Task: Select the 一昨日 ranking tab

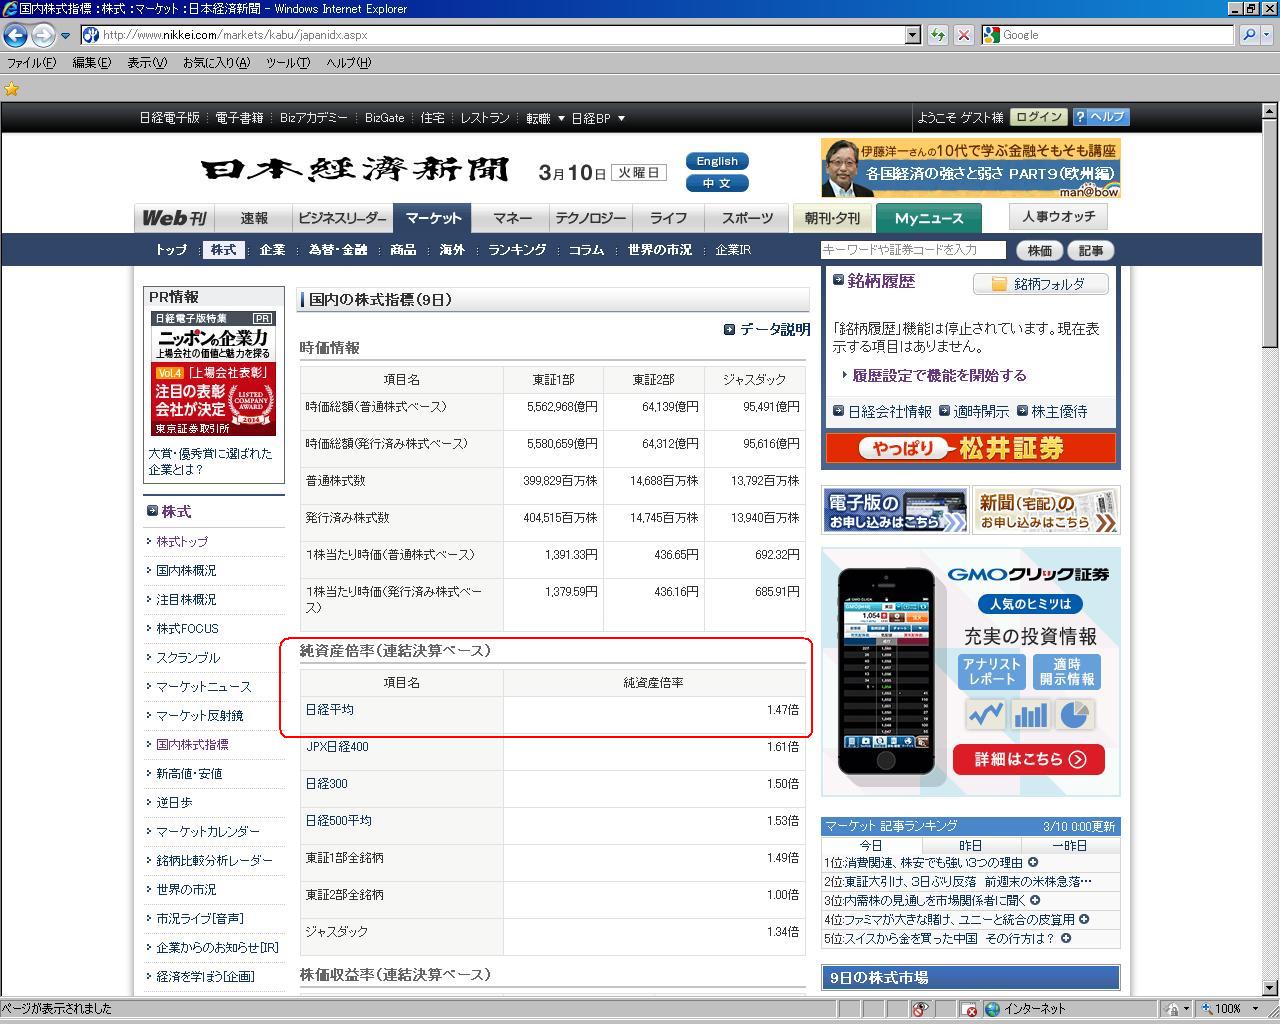Action: [x=1069, y=845]
